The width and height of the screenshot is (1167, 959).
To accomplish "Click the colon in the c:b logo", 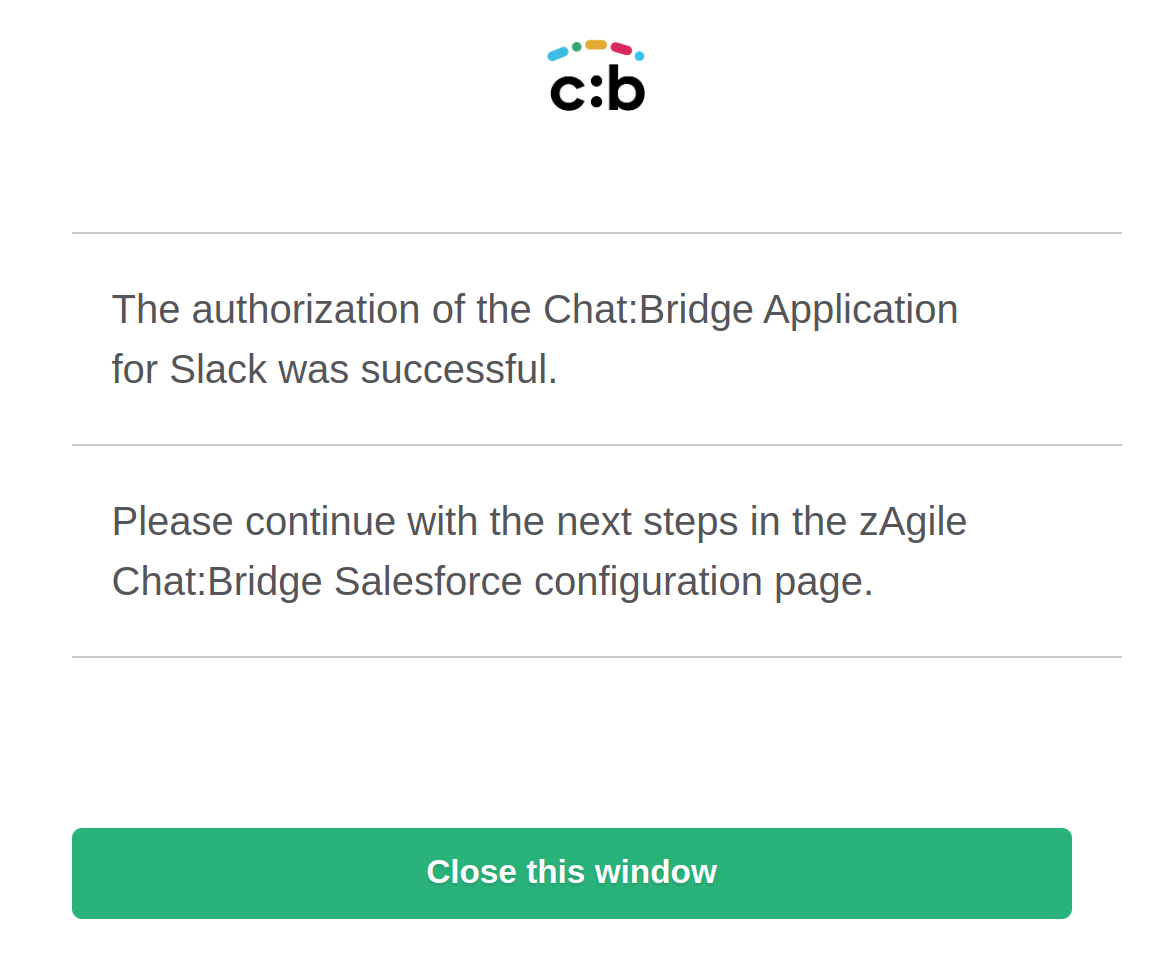I will (596, 93).
